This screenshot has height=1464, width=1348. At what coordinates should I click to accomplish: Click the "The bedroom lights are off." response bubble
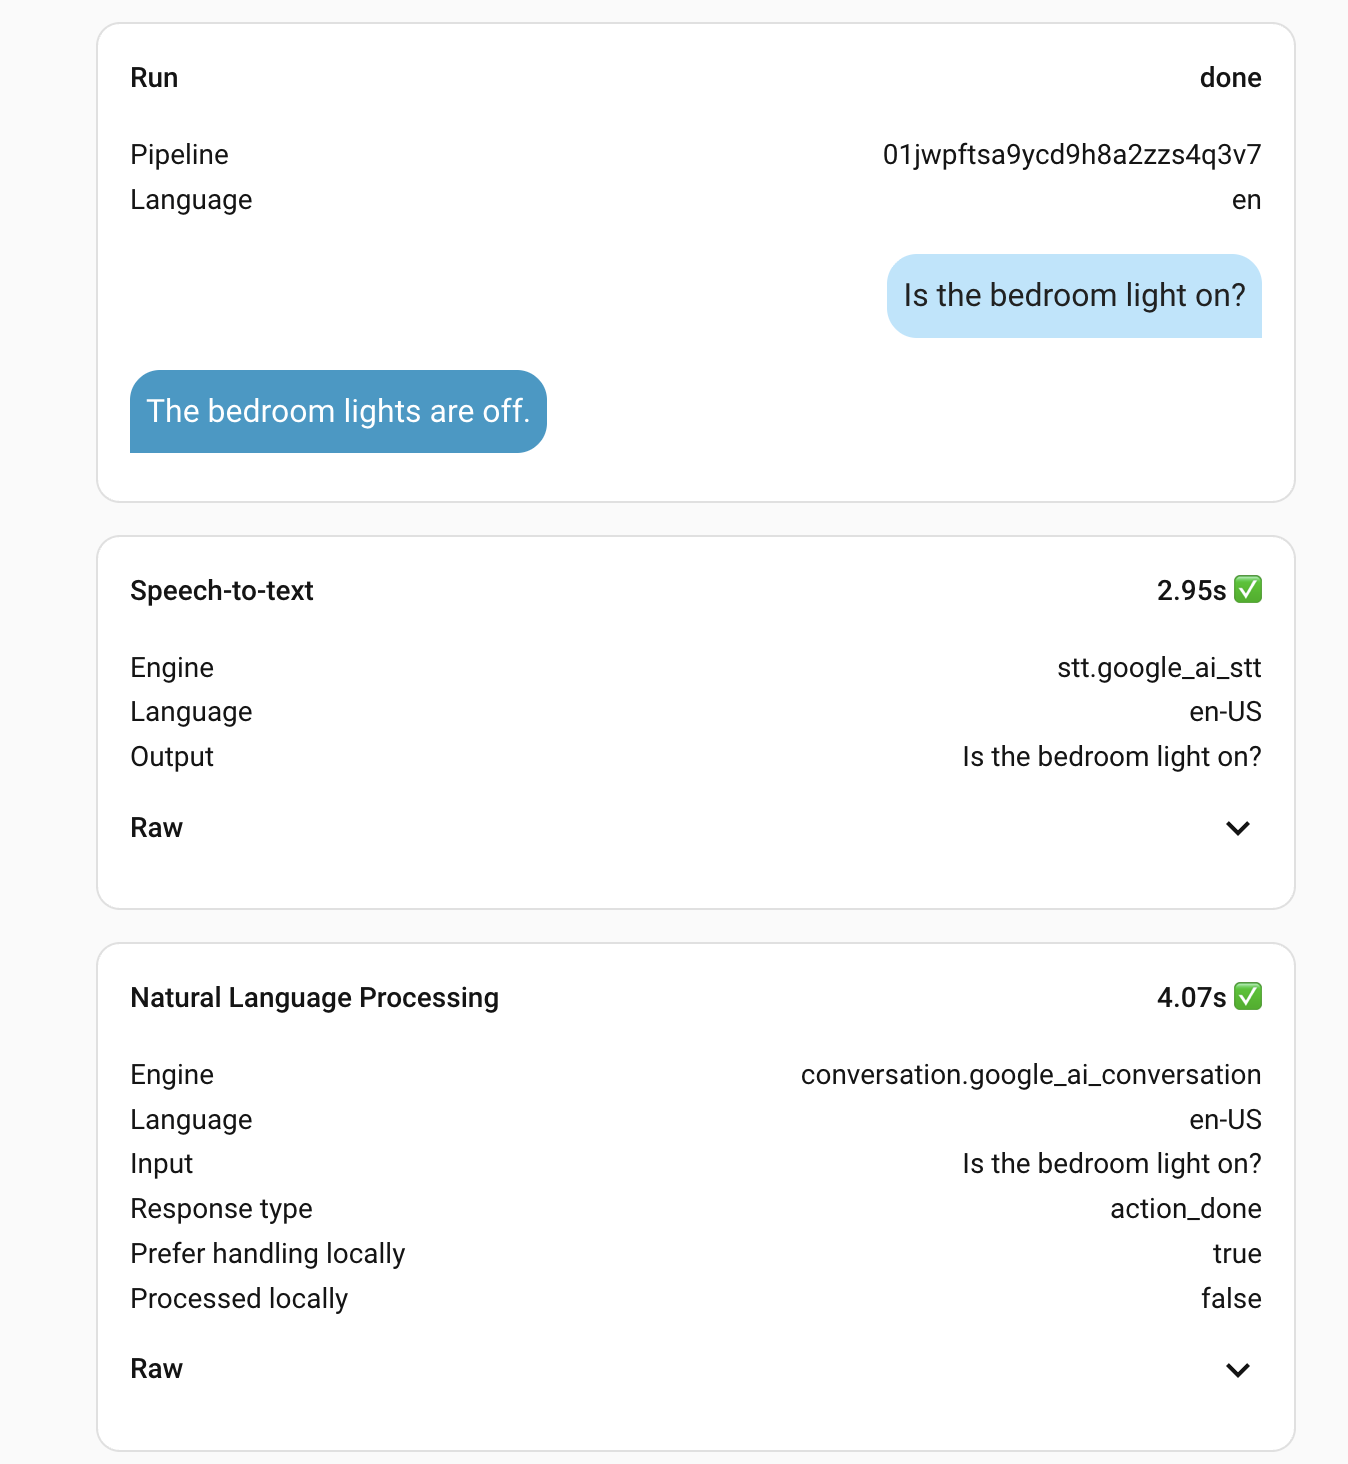[x=338, y=412]
